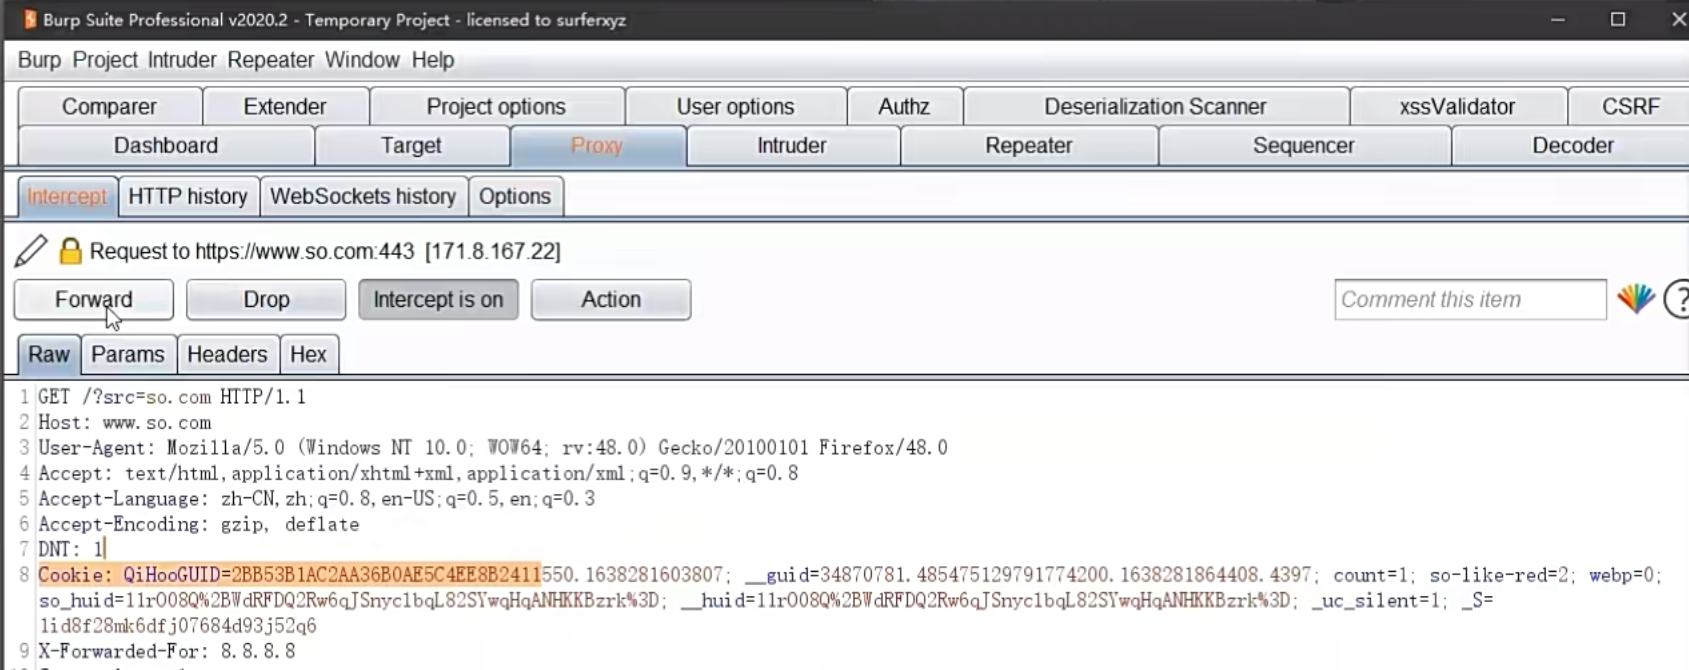Click the padlock HTTPS icon
This screenshot has width=1689, height=670.
pyautogui.click(x=70, y=250)
